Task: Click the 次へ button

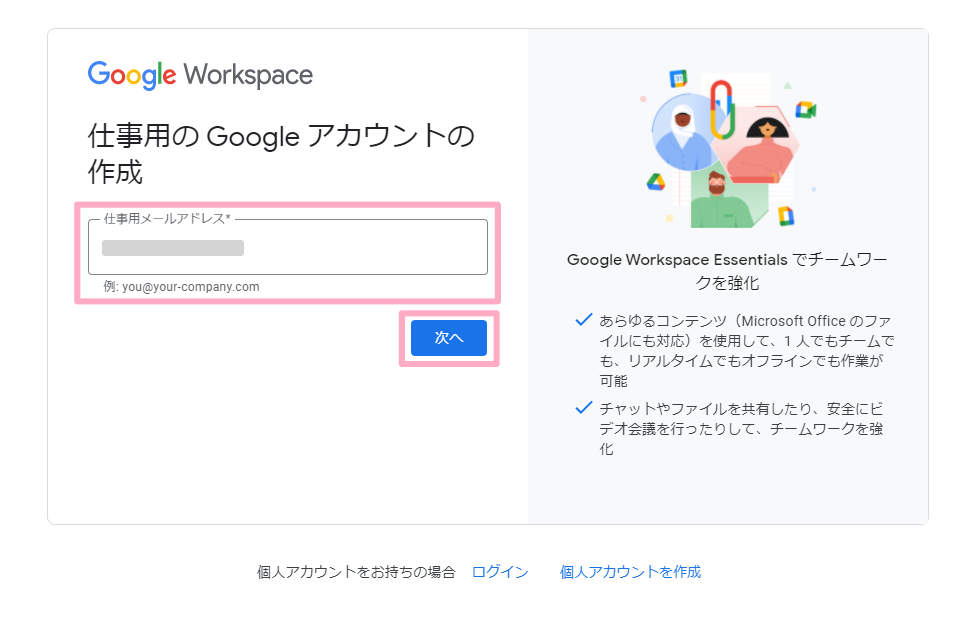Action: coord(449,338)
